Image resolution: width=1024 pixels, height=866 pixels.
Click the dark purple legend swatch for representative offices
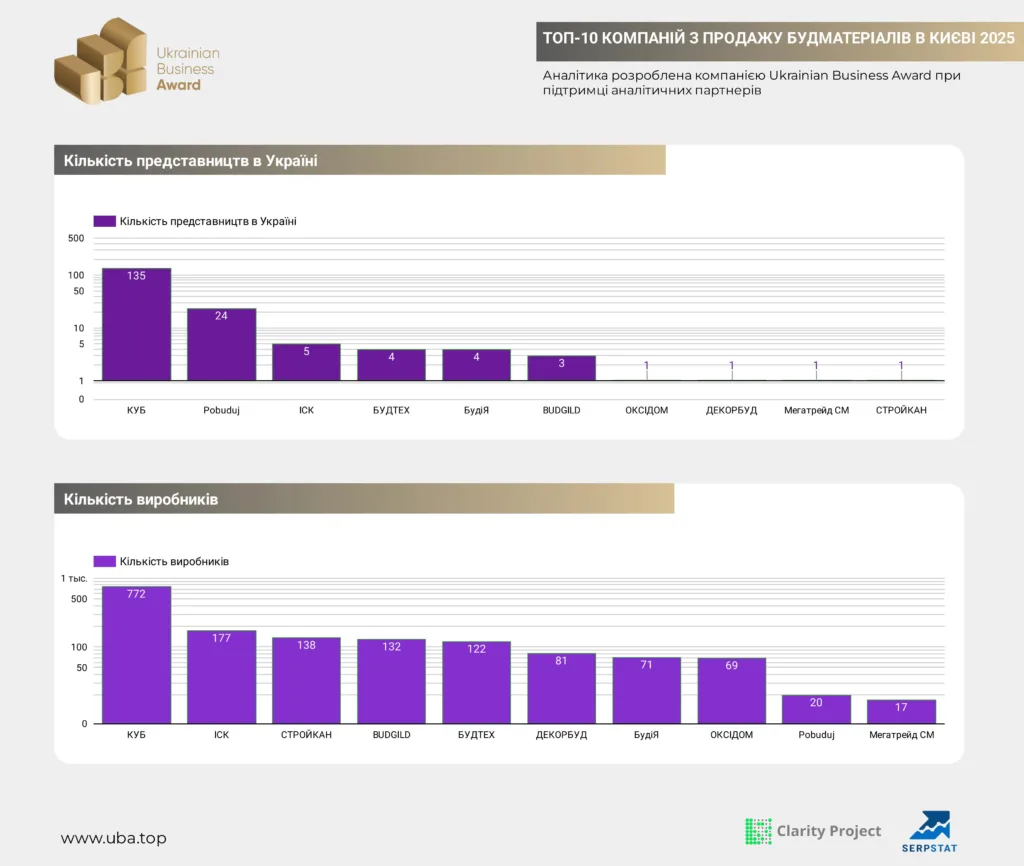point(104,221)
